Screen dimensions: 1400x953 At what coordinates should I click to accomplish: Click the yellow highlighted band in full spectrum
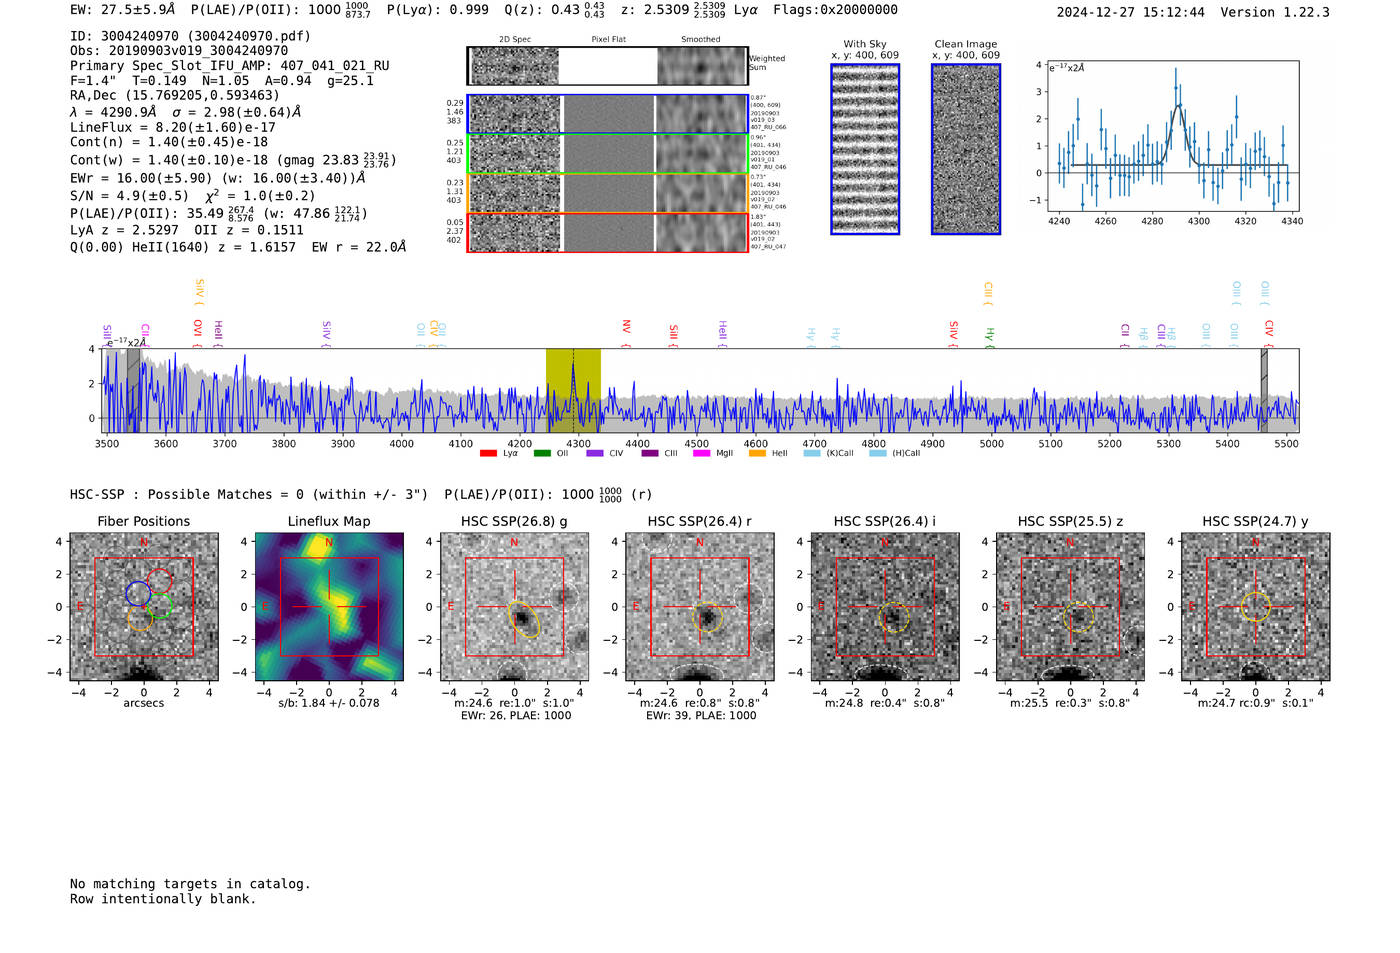tap(573, 390)
